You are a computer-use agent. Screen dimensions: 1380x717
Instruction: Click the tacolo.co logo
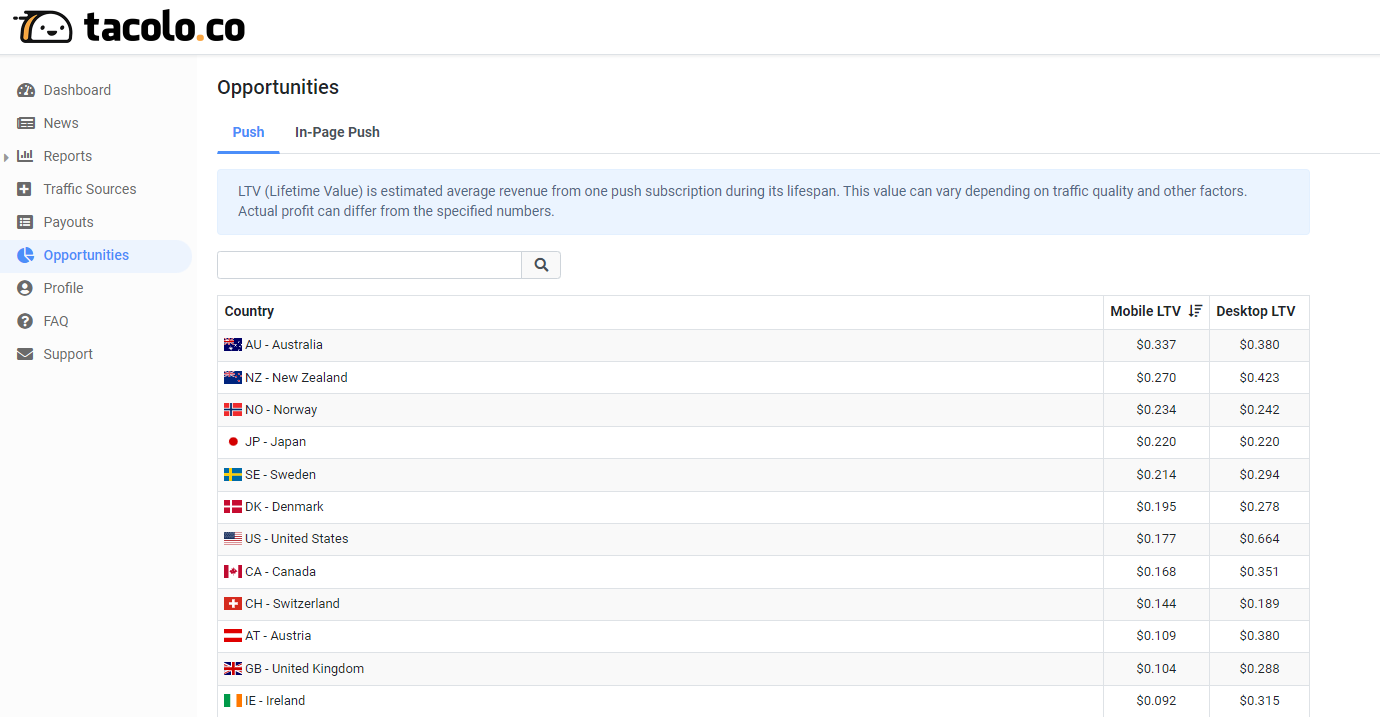(x=129, y=27)
